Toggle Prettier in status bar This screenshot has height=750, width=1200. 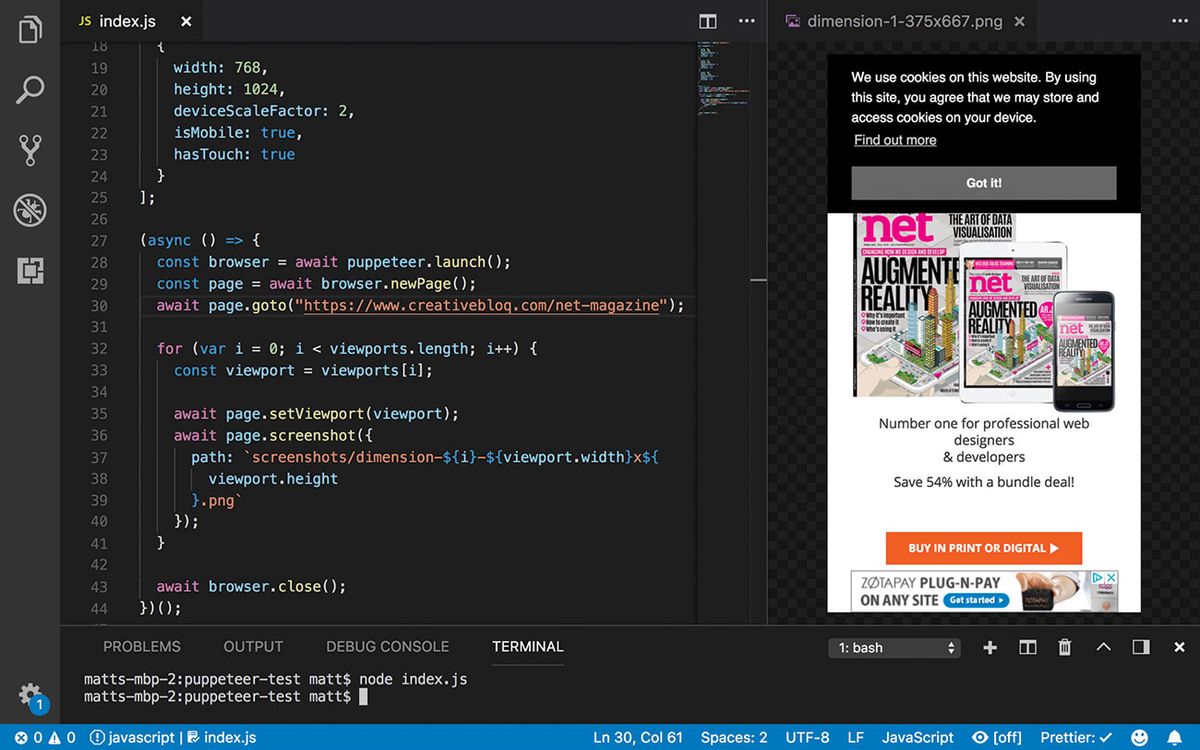click(1076, 737)
